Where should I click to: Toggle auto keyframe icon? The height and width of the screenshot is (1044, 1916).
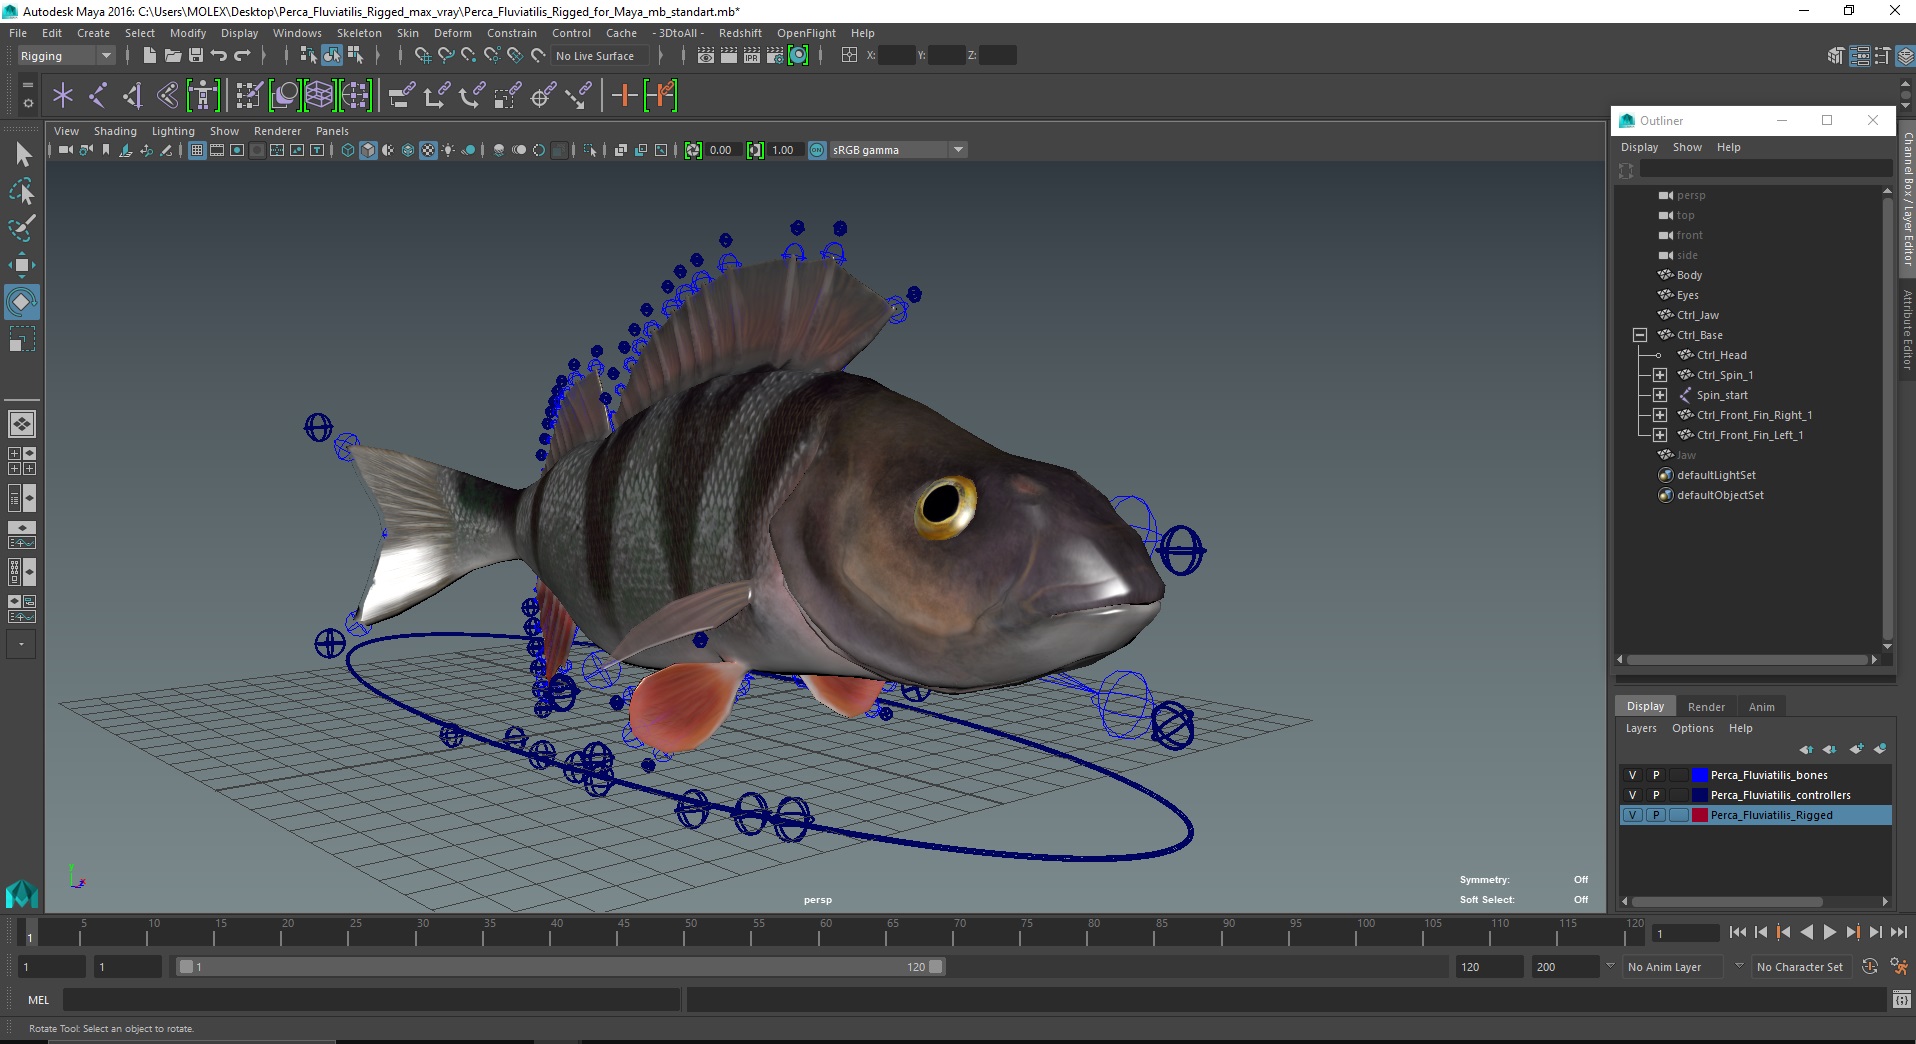1871,967
